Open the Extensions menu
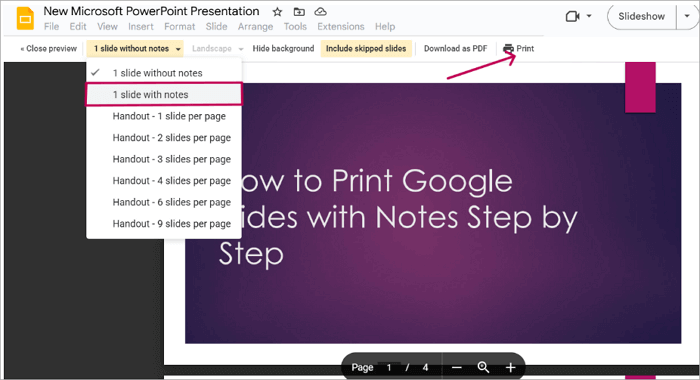This screenshot has width=700, height=380. (x=341, y=27)
